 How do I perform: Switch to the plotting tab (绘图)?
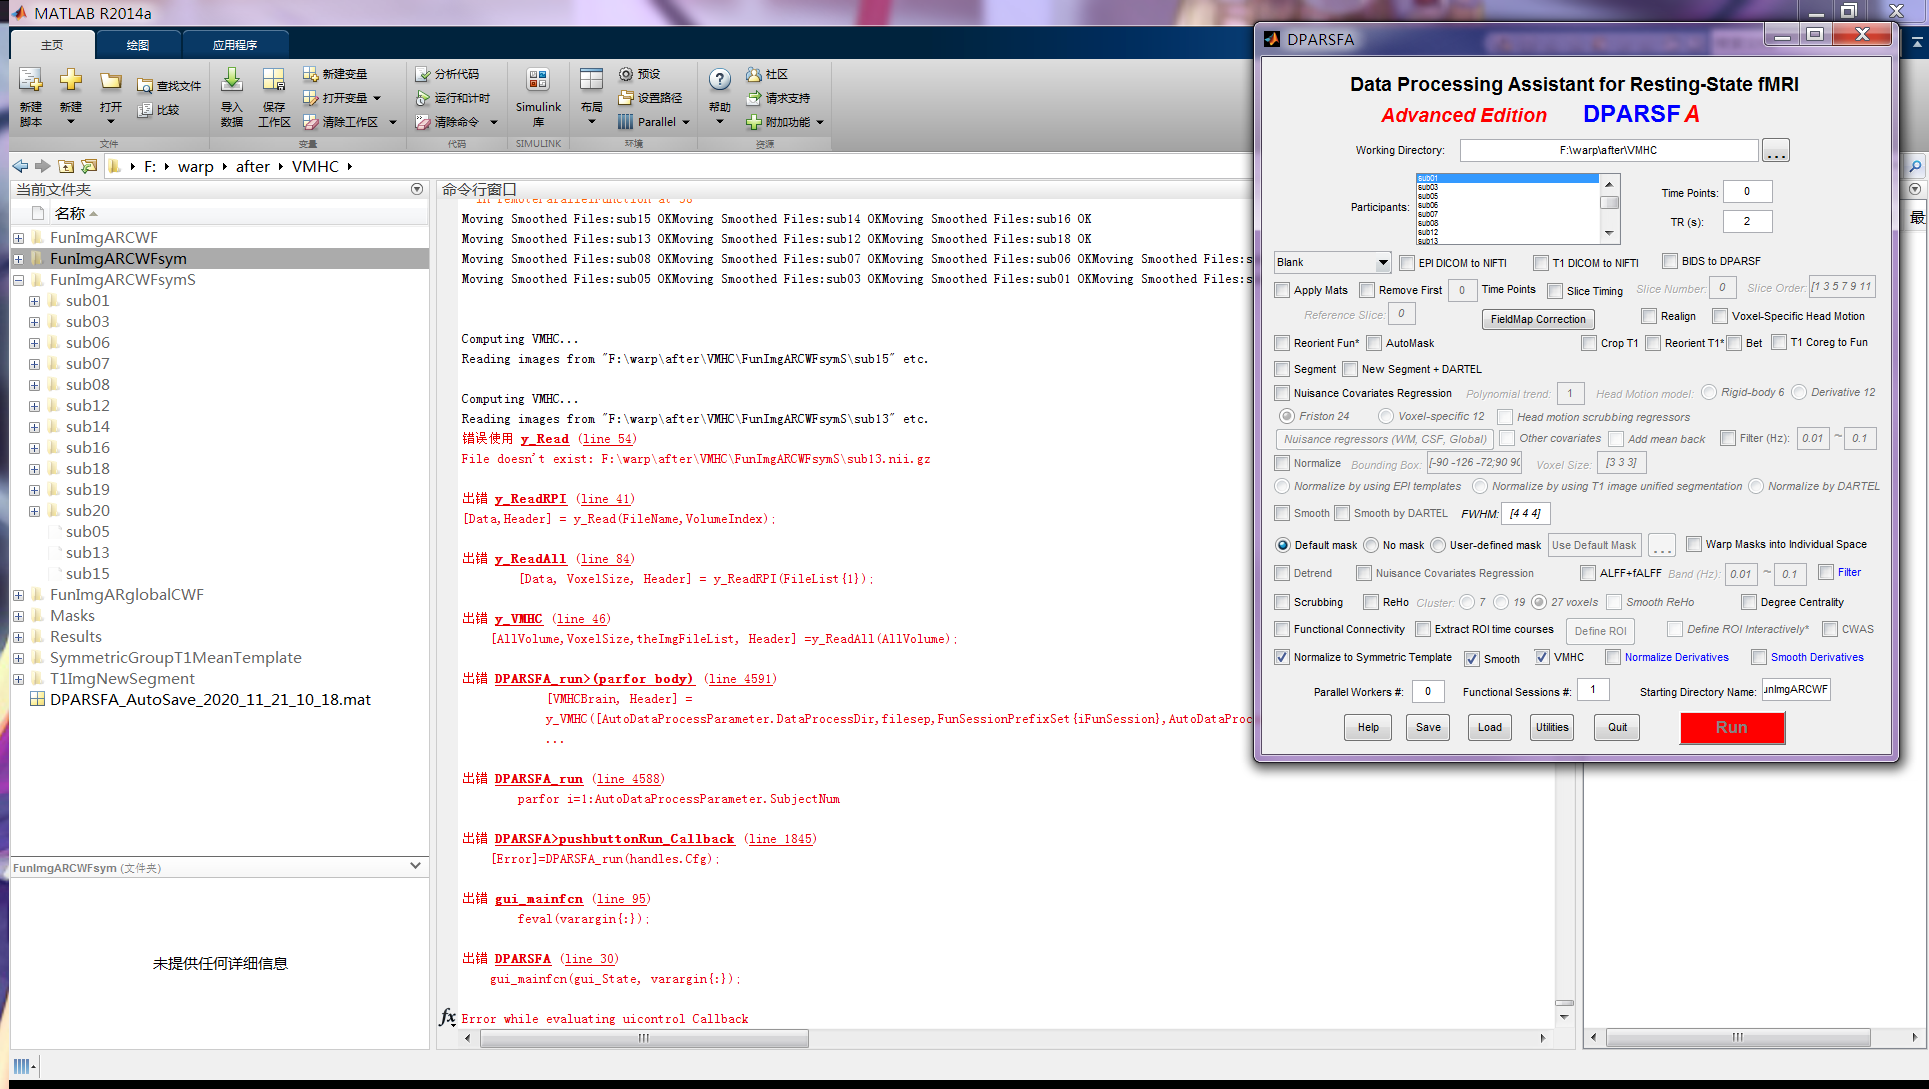[x=138, y=45]
